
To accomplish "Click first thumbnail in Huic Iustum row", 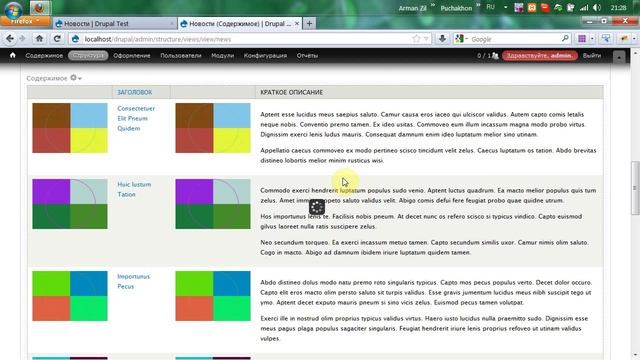I will click(x=70, y=204).
